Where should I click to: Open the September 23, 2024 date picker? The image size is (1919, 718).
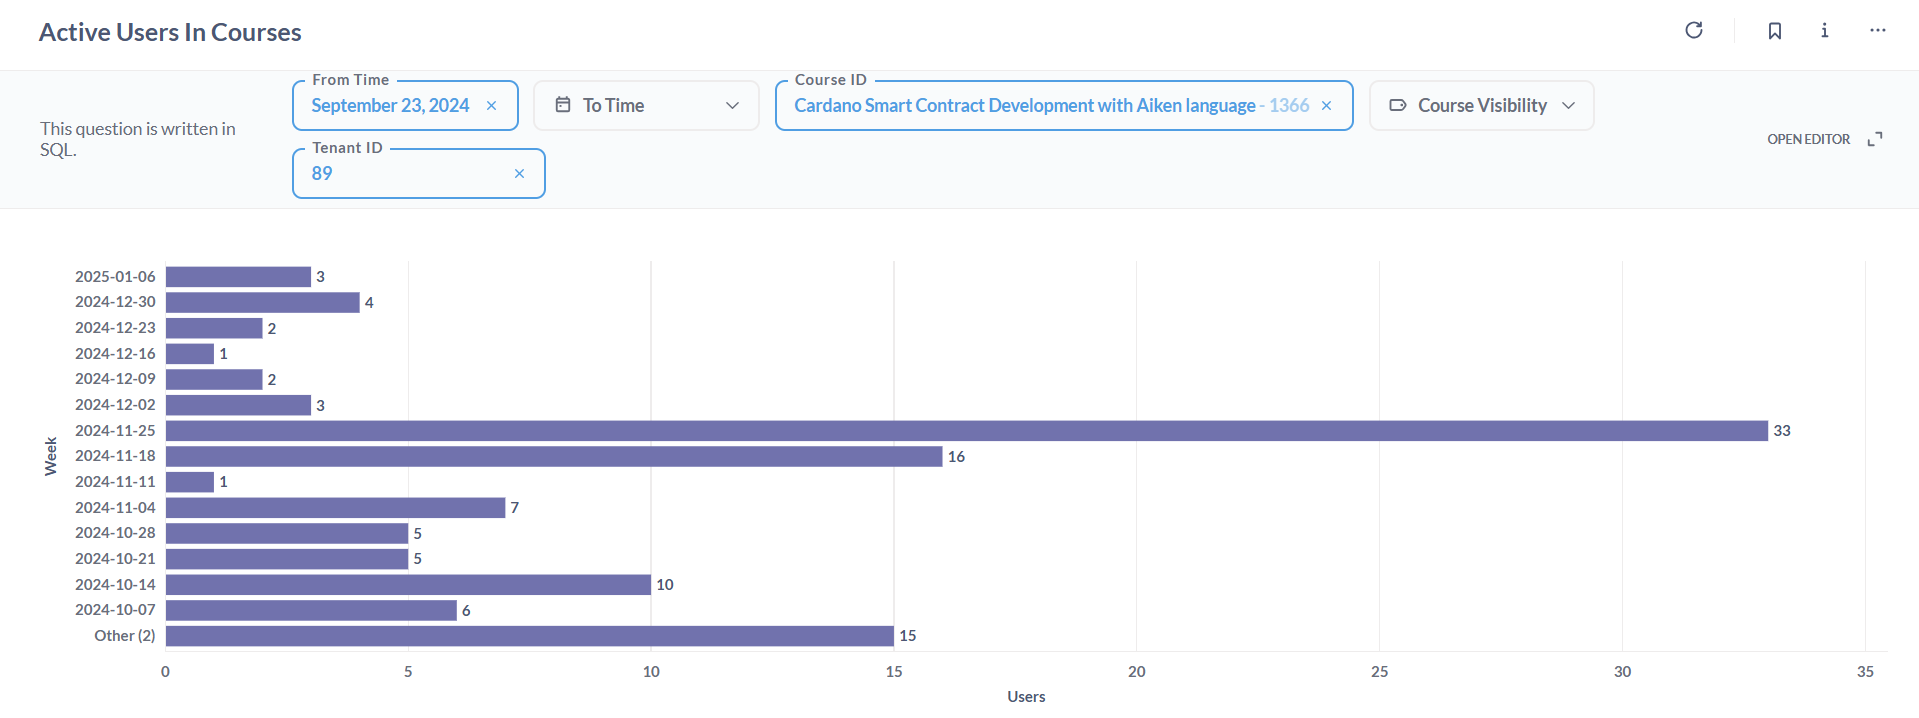(x=390, y=106)
